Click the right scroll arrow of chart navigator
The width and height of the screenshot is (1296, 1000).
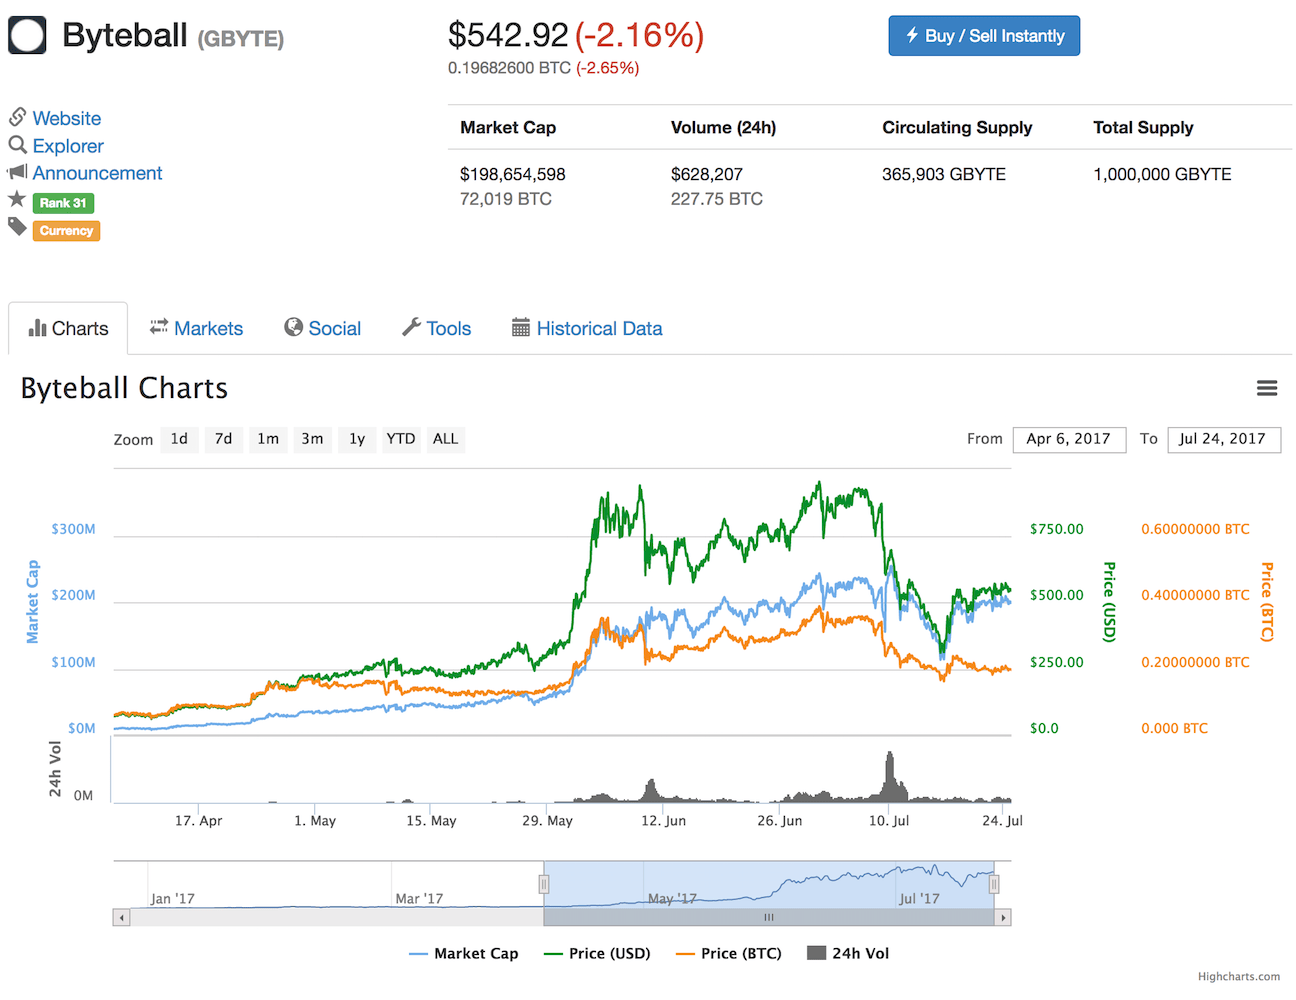(x=1003, y=917)
